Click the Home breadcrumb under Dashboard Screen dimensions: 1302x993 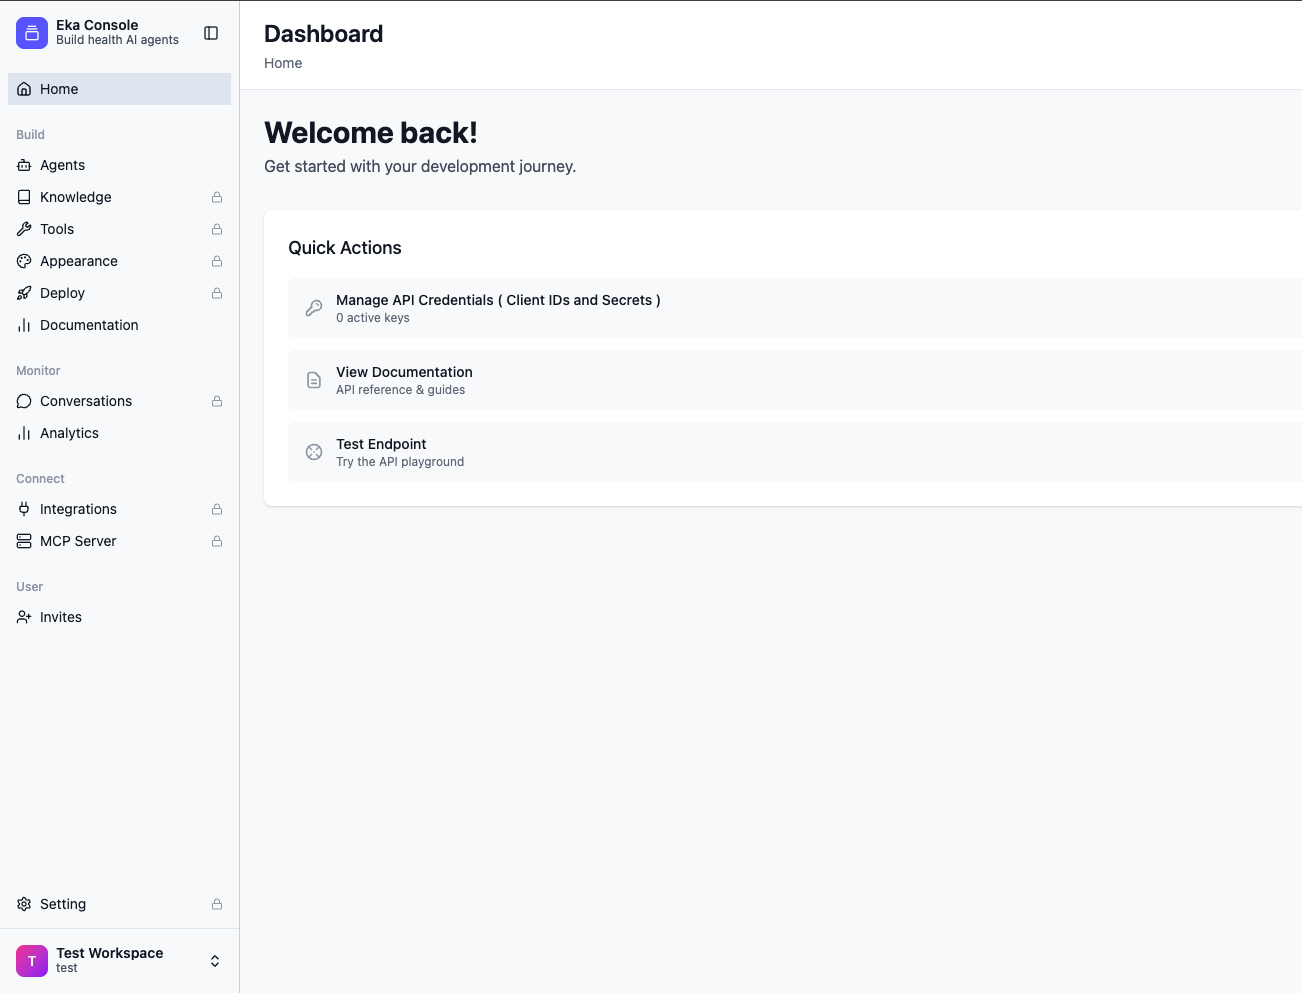283,63
